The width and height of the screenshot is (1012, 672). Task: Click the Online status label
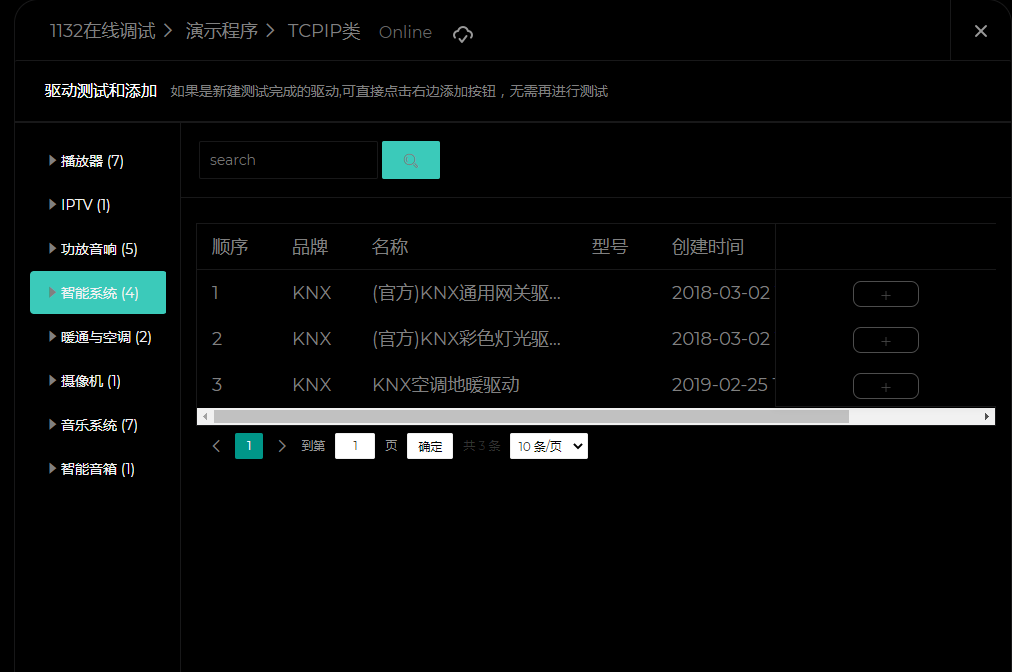click(405, 32)
